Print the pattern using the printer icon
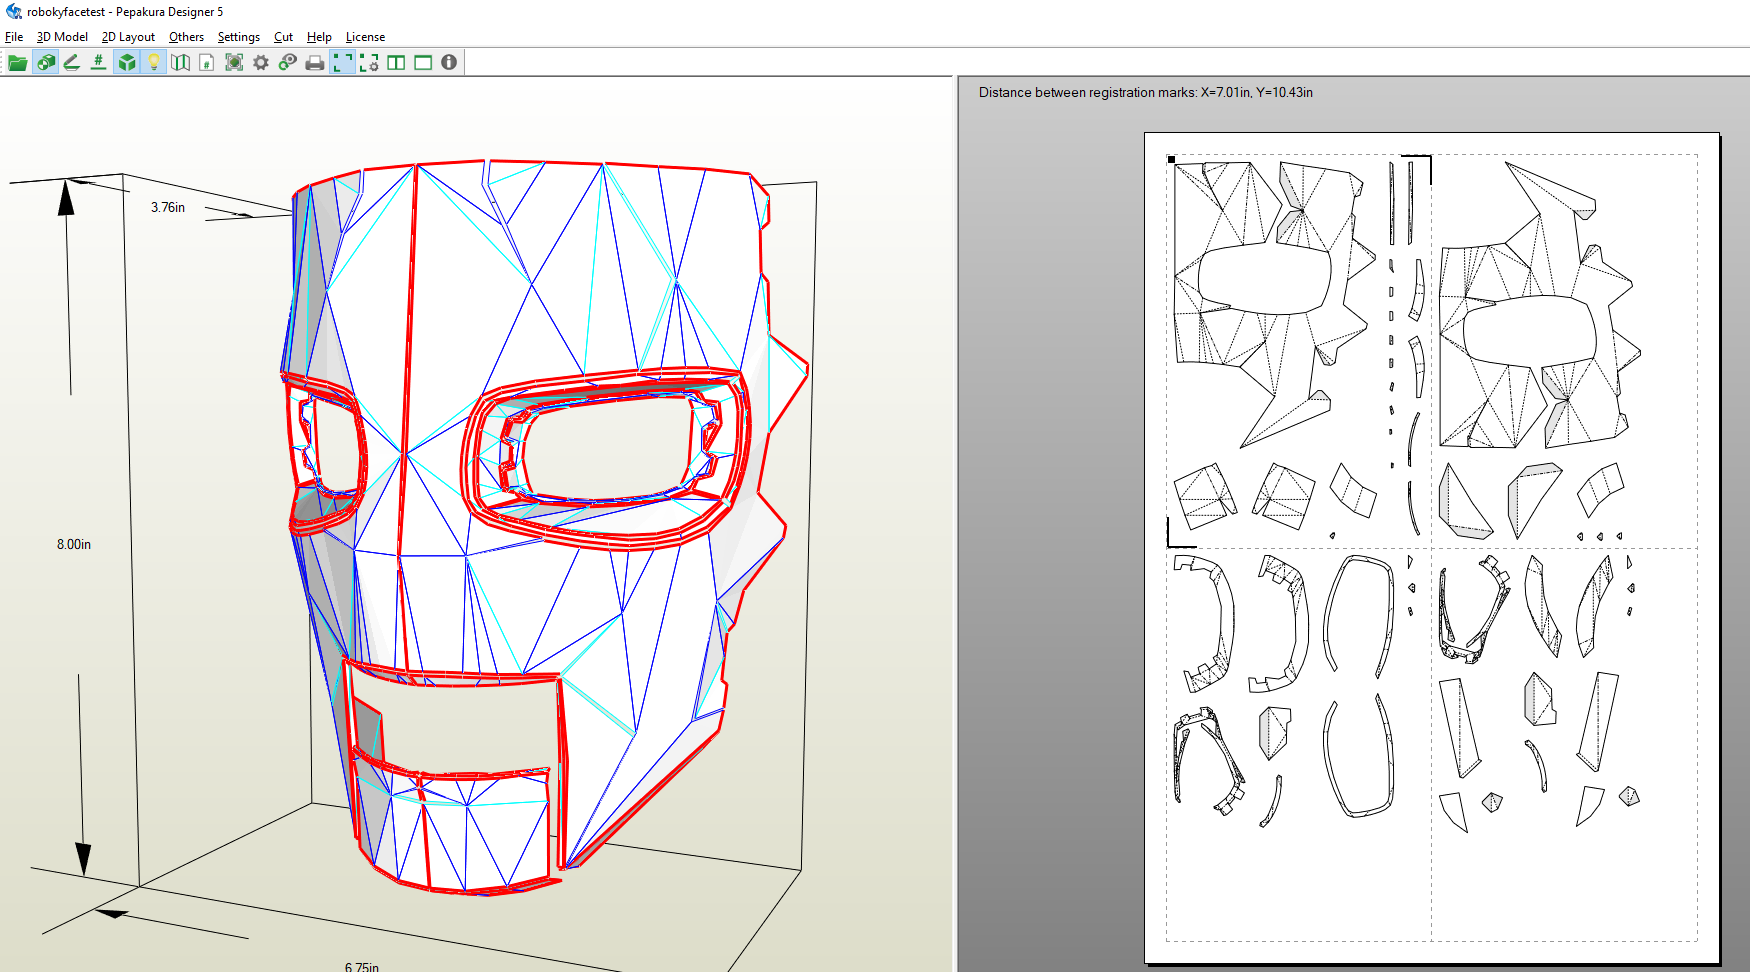The width and height of the screenshot is (1750, 972). pyautogui.click(x=313, y=61)
